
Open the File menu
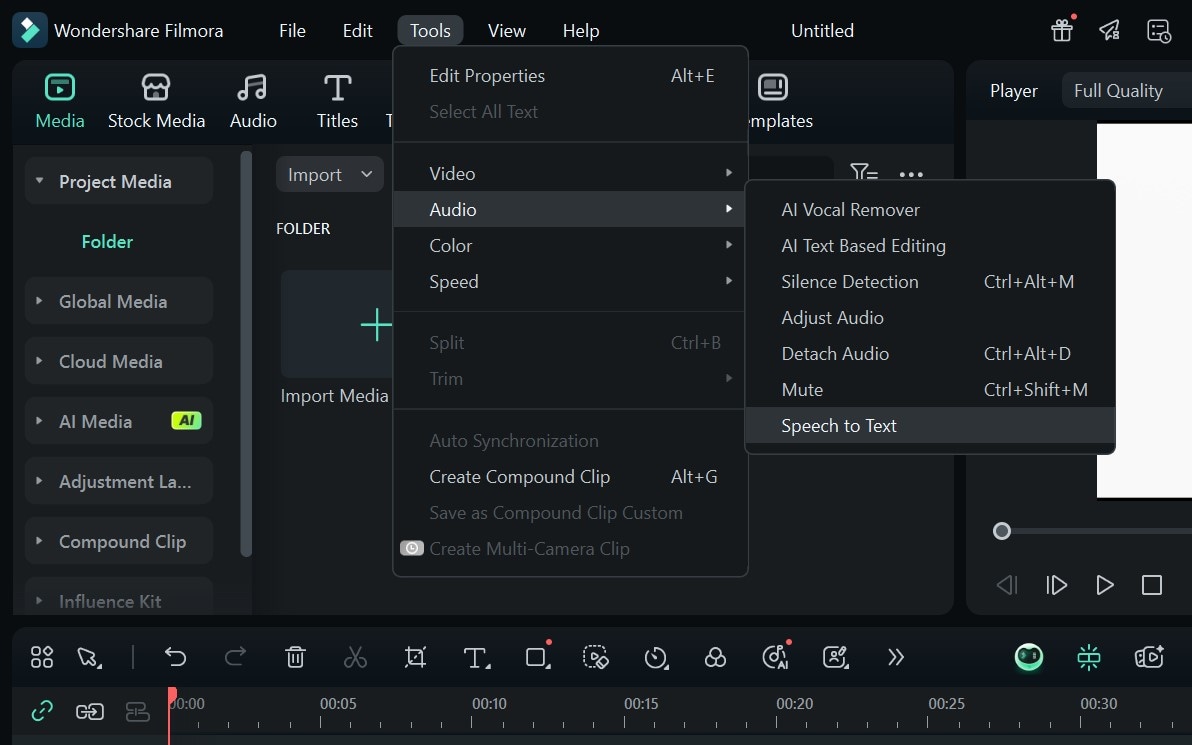point(292,30)
